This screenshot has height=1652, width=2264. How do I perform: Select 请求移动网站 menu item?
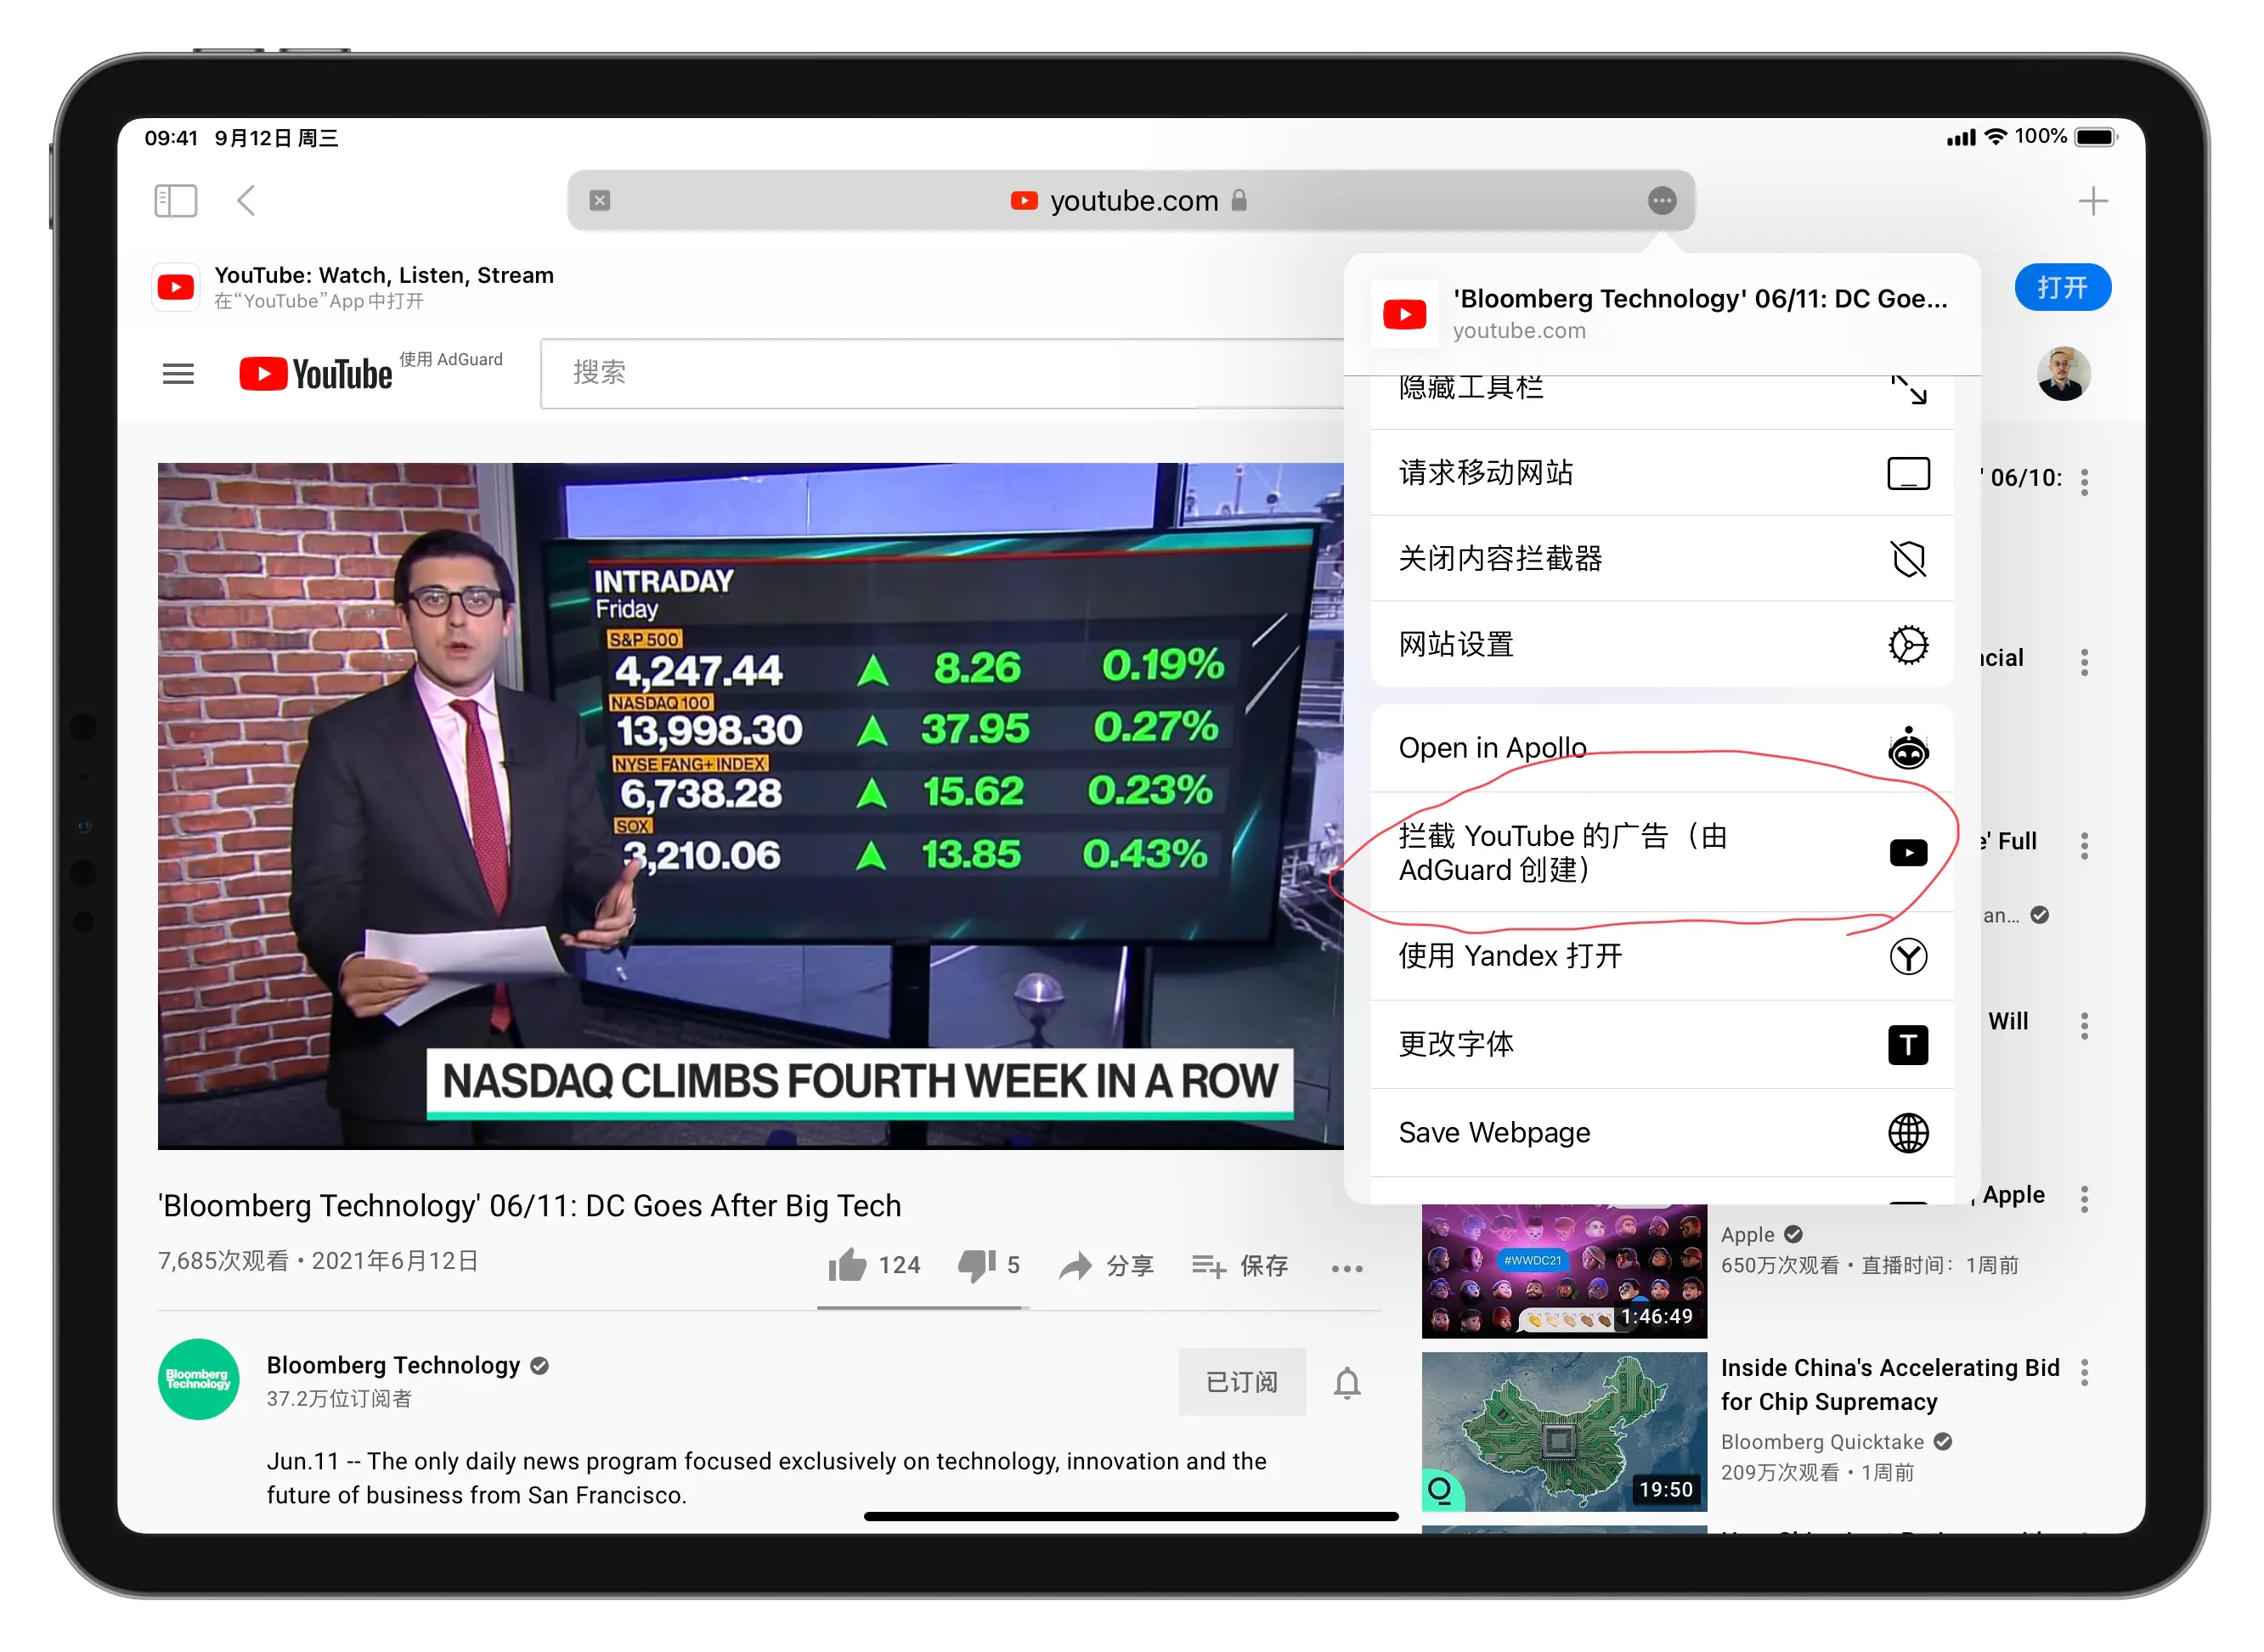tap(1662, 472)
